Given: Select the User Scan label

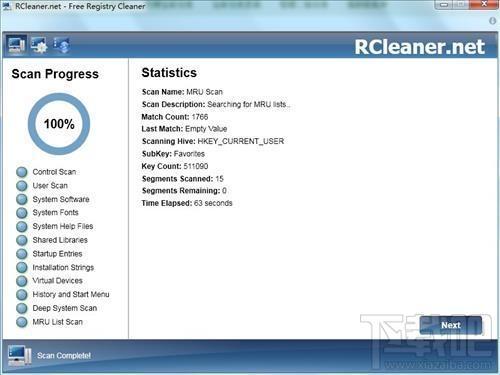Looking at the screenshot, I should click(x=50, y=186).
